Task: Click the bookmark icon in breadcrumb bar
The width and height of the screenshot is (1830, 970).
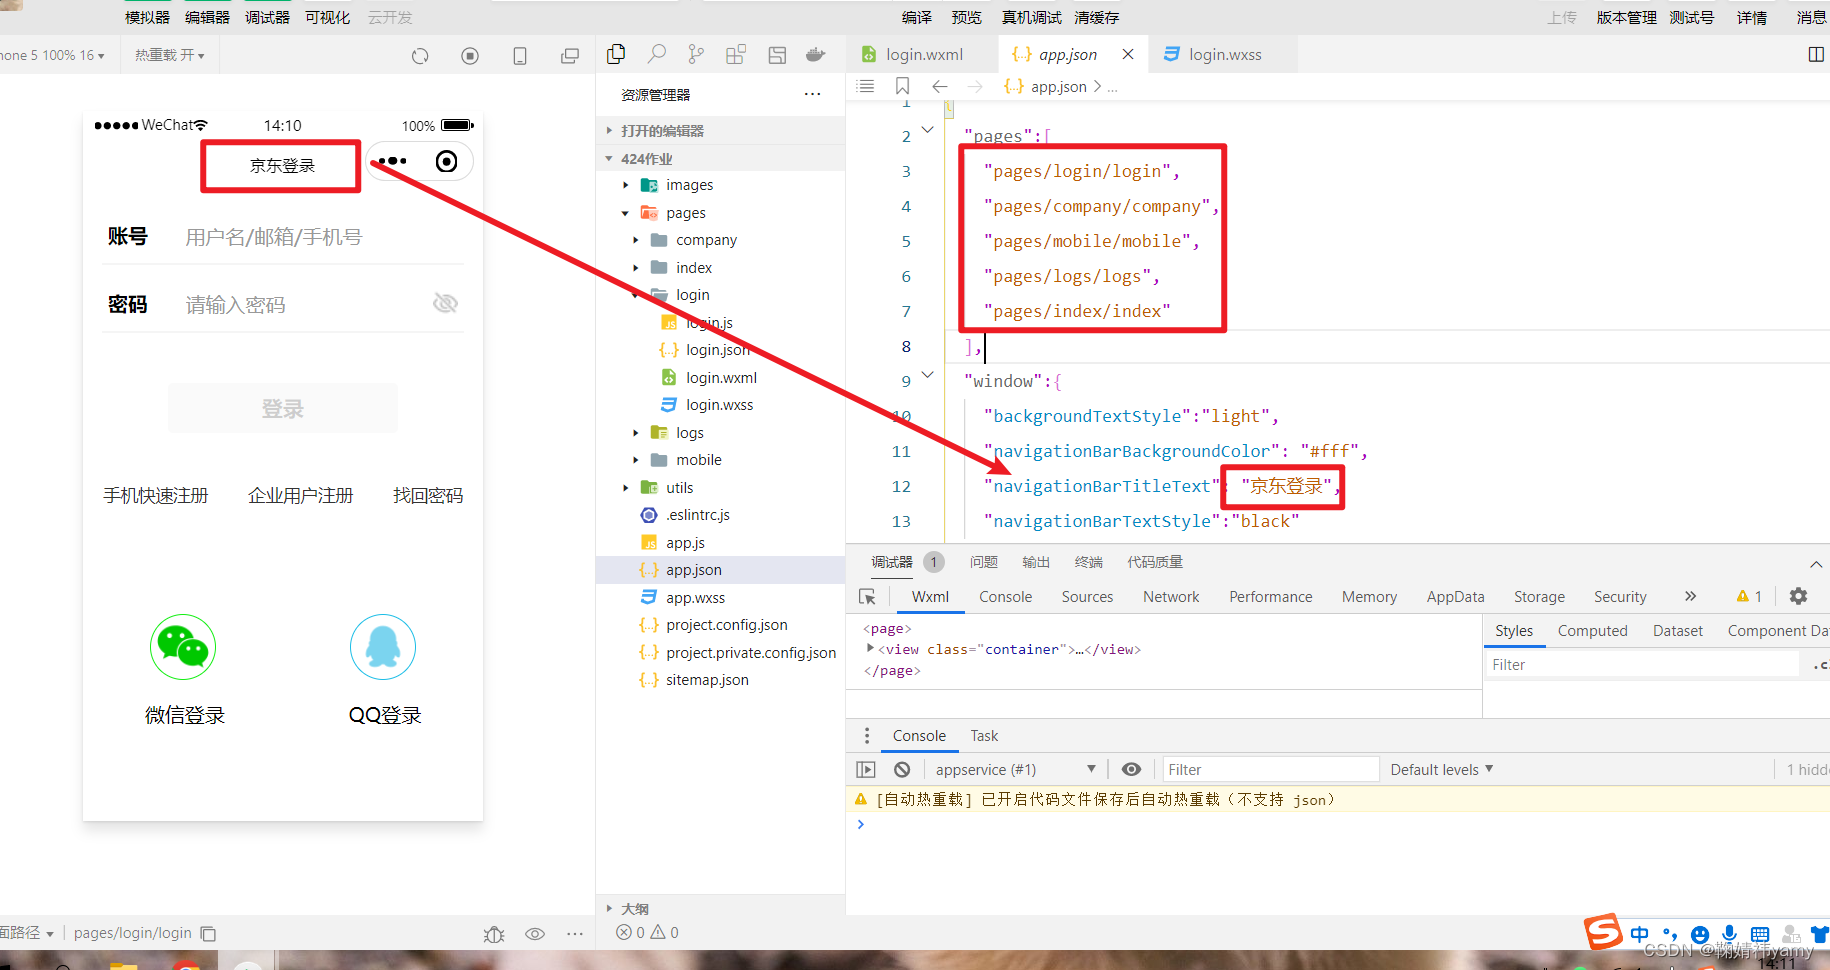Action: click(x=902, y=86)
